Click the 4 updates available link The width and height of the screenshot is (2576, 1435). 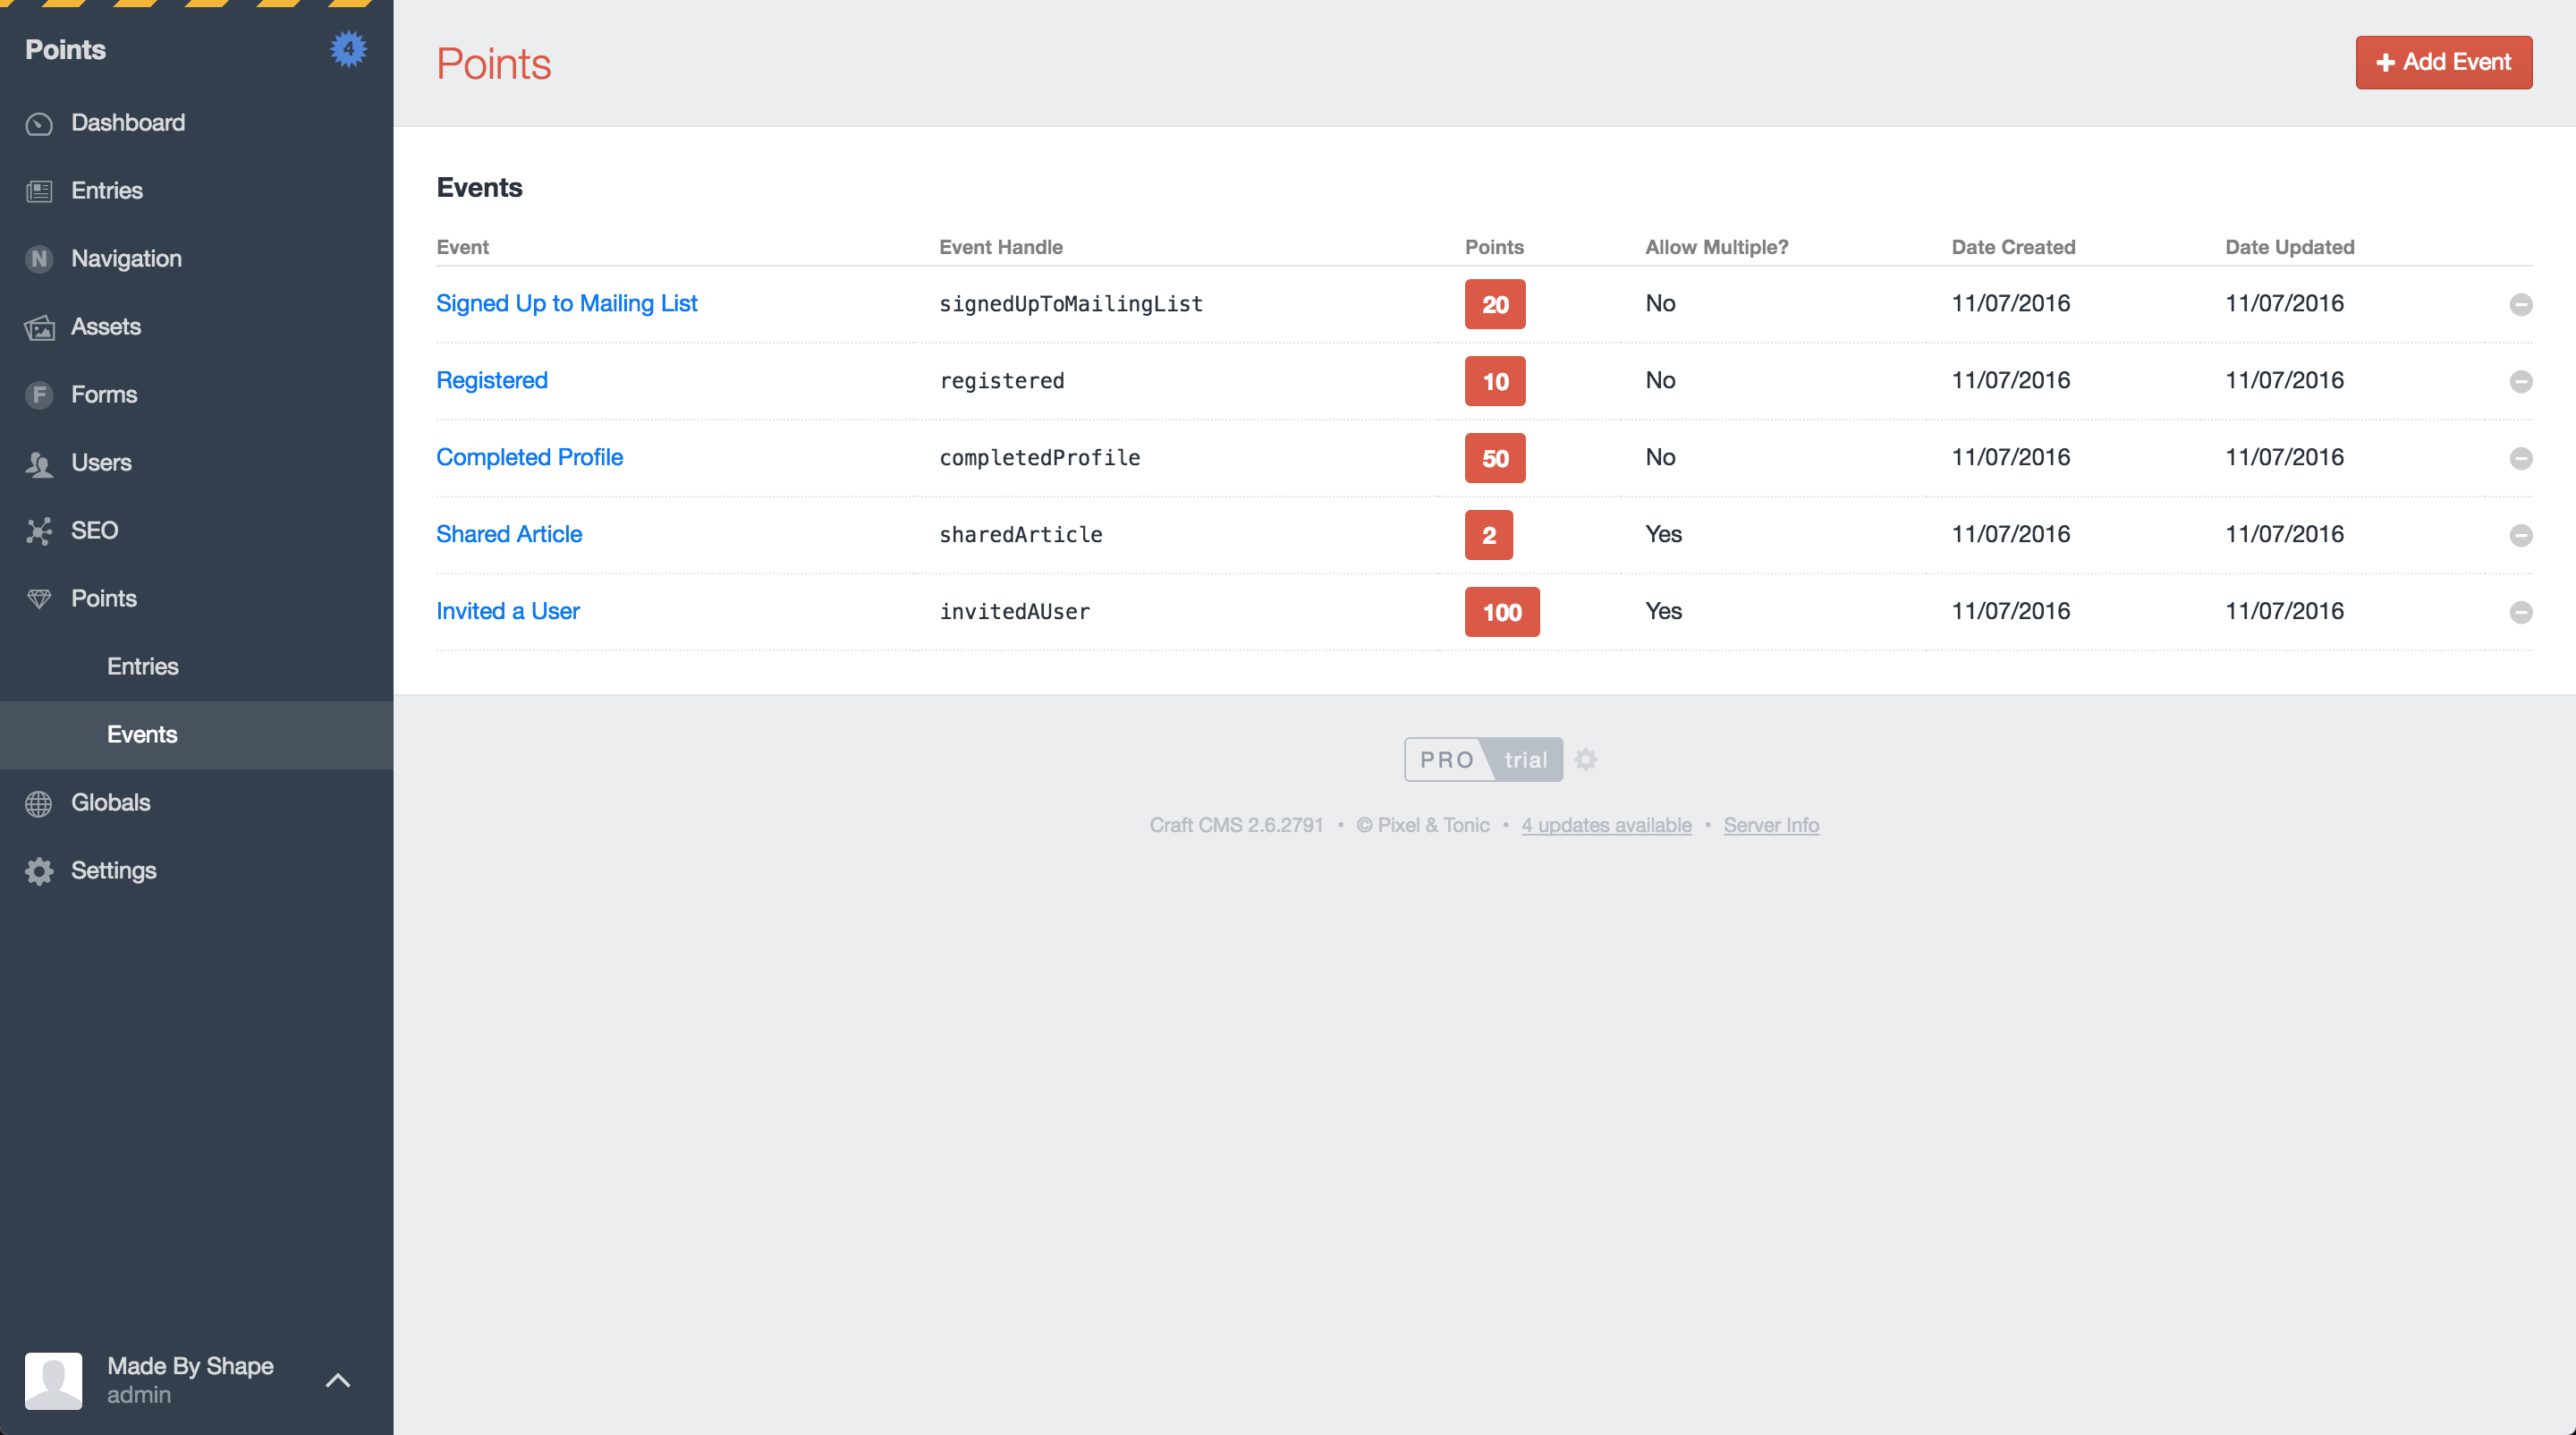(1606, 826)
